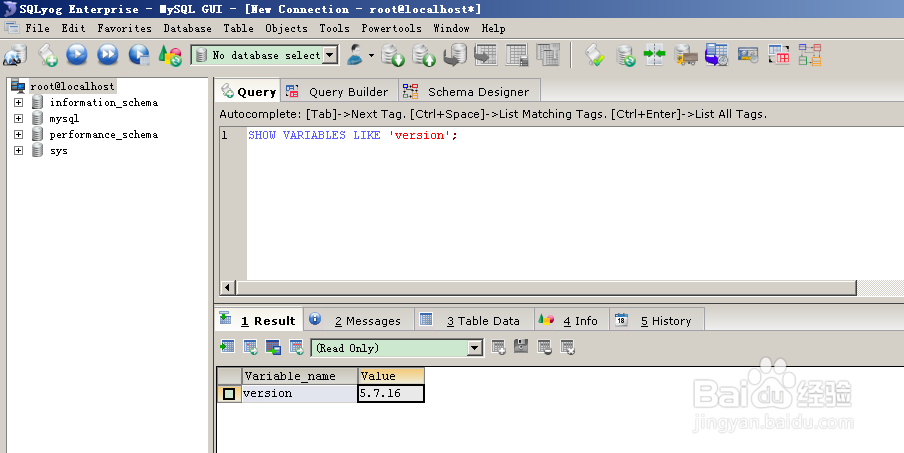Open the Help menu
This screenshot has height=453, width=904.
point(494,28)
